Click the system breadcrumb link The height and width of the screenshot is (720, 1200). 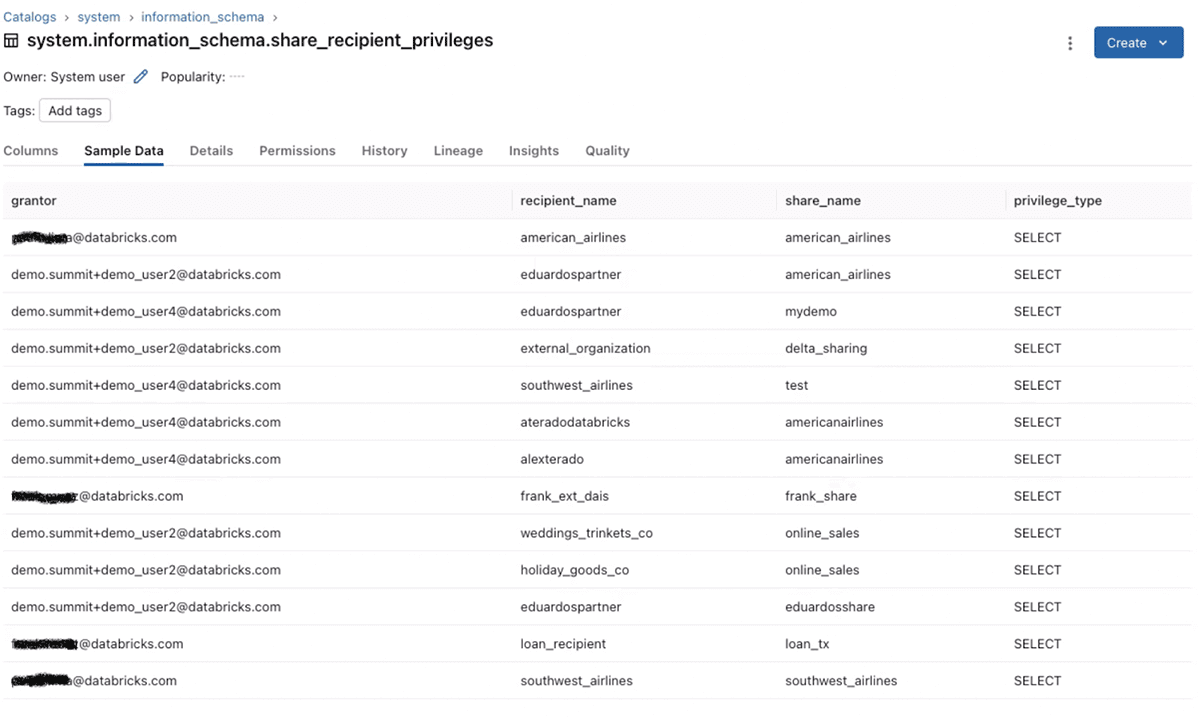[99, 17]
